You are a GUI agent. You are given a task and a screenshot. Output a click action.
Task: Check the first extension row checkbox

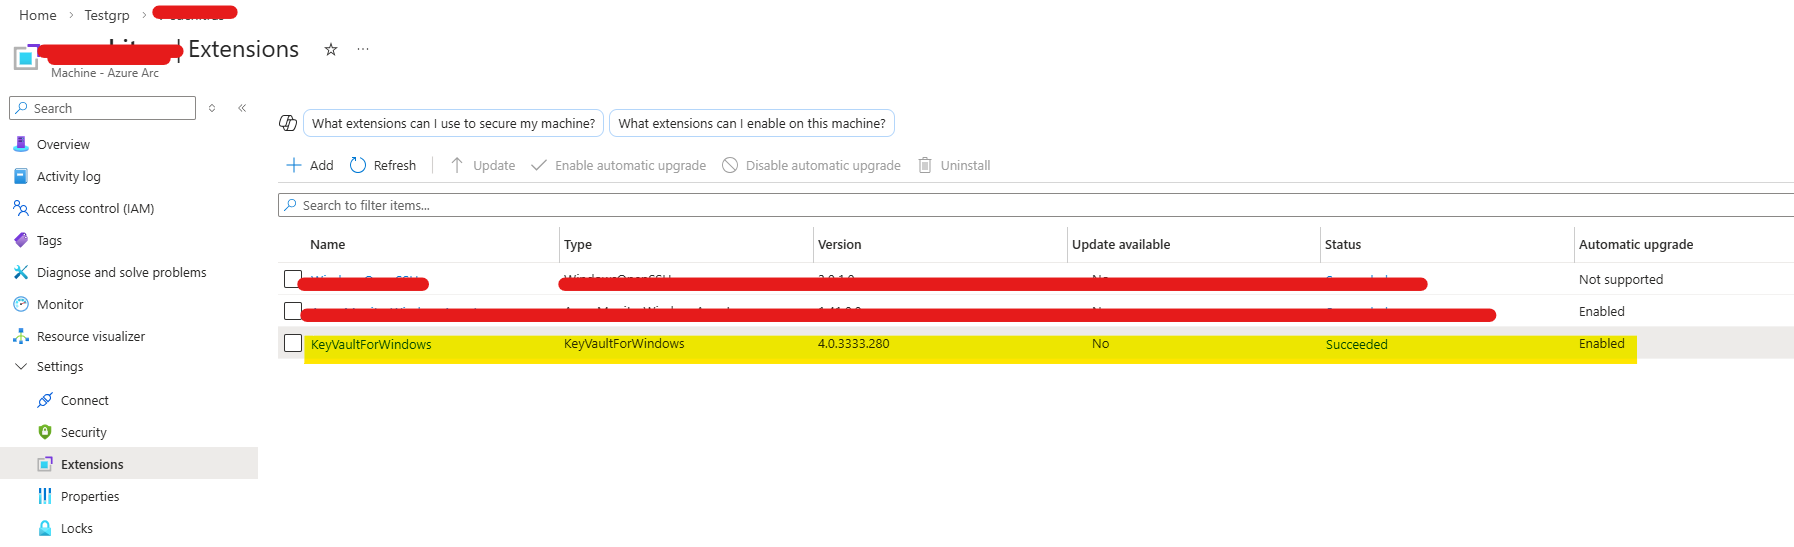point(293,279)
